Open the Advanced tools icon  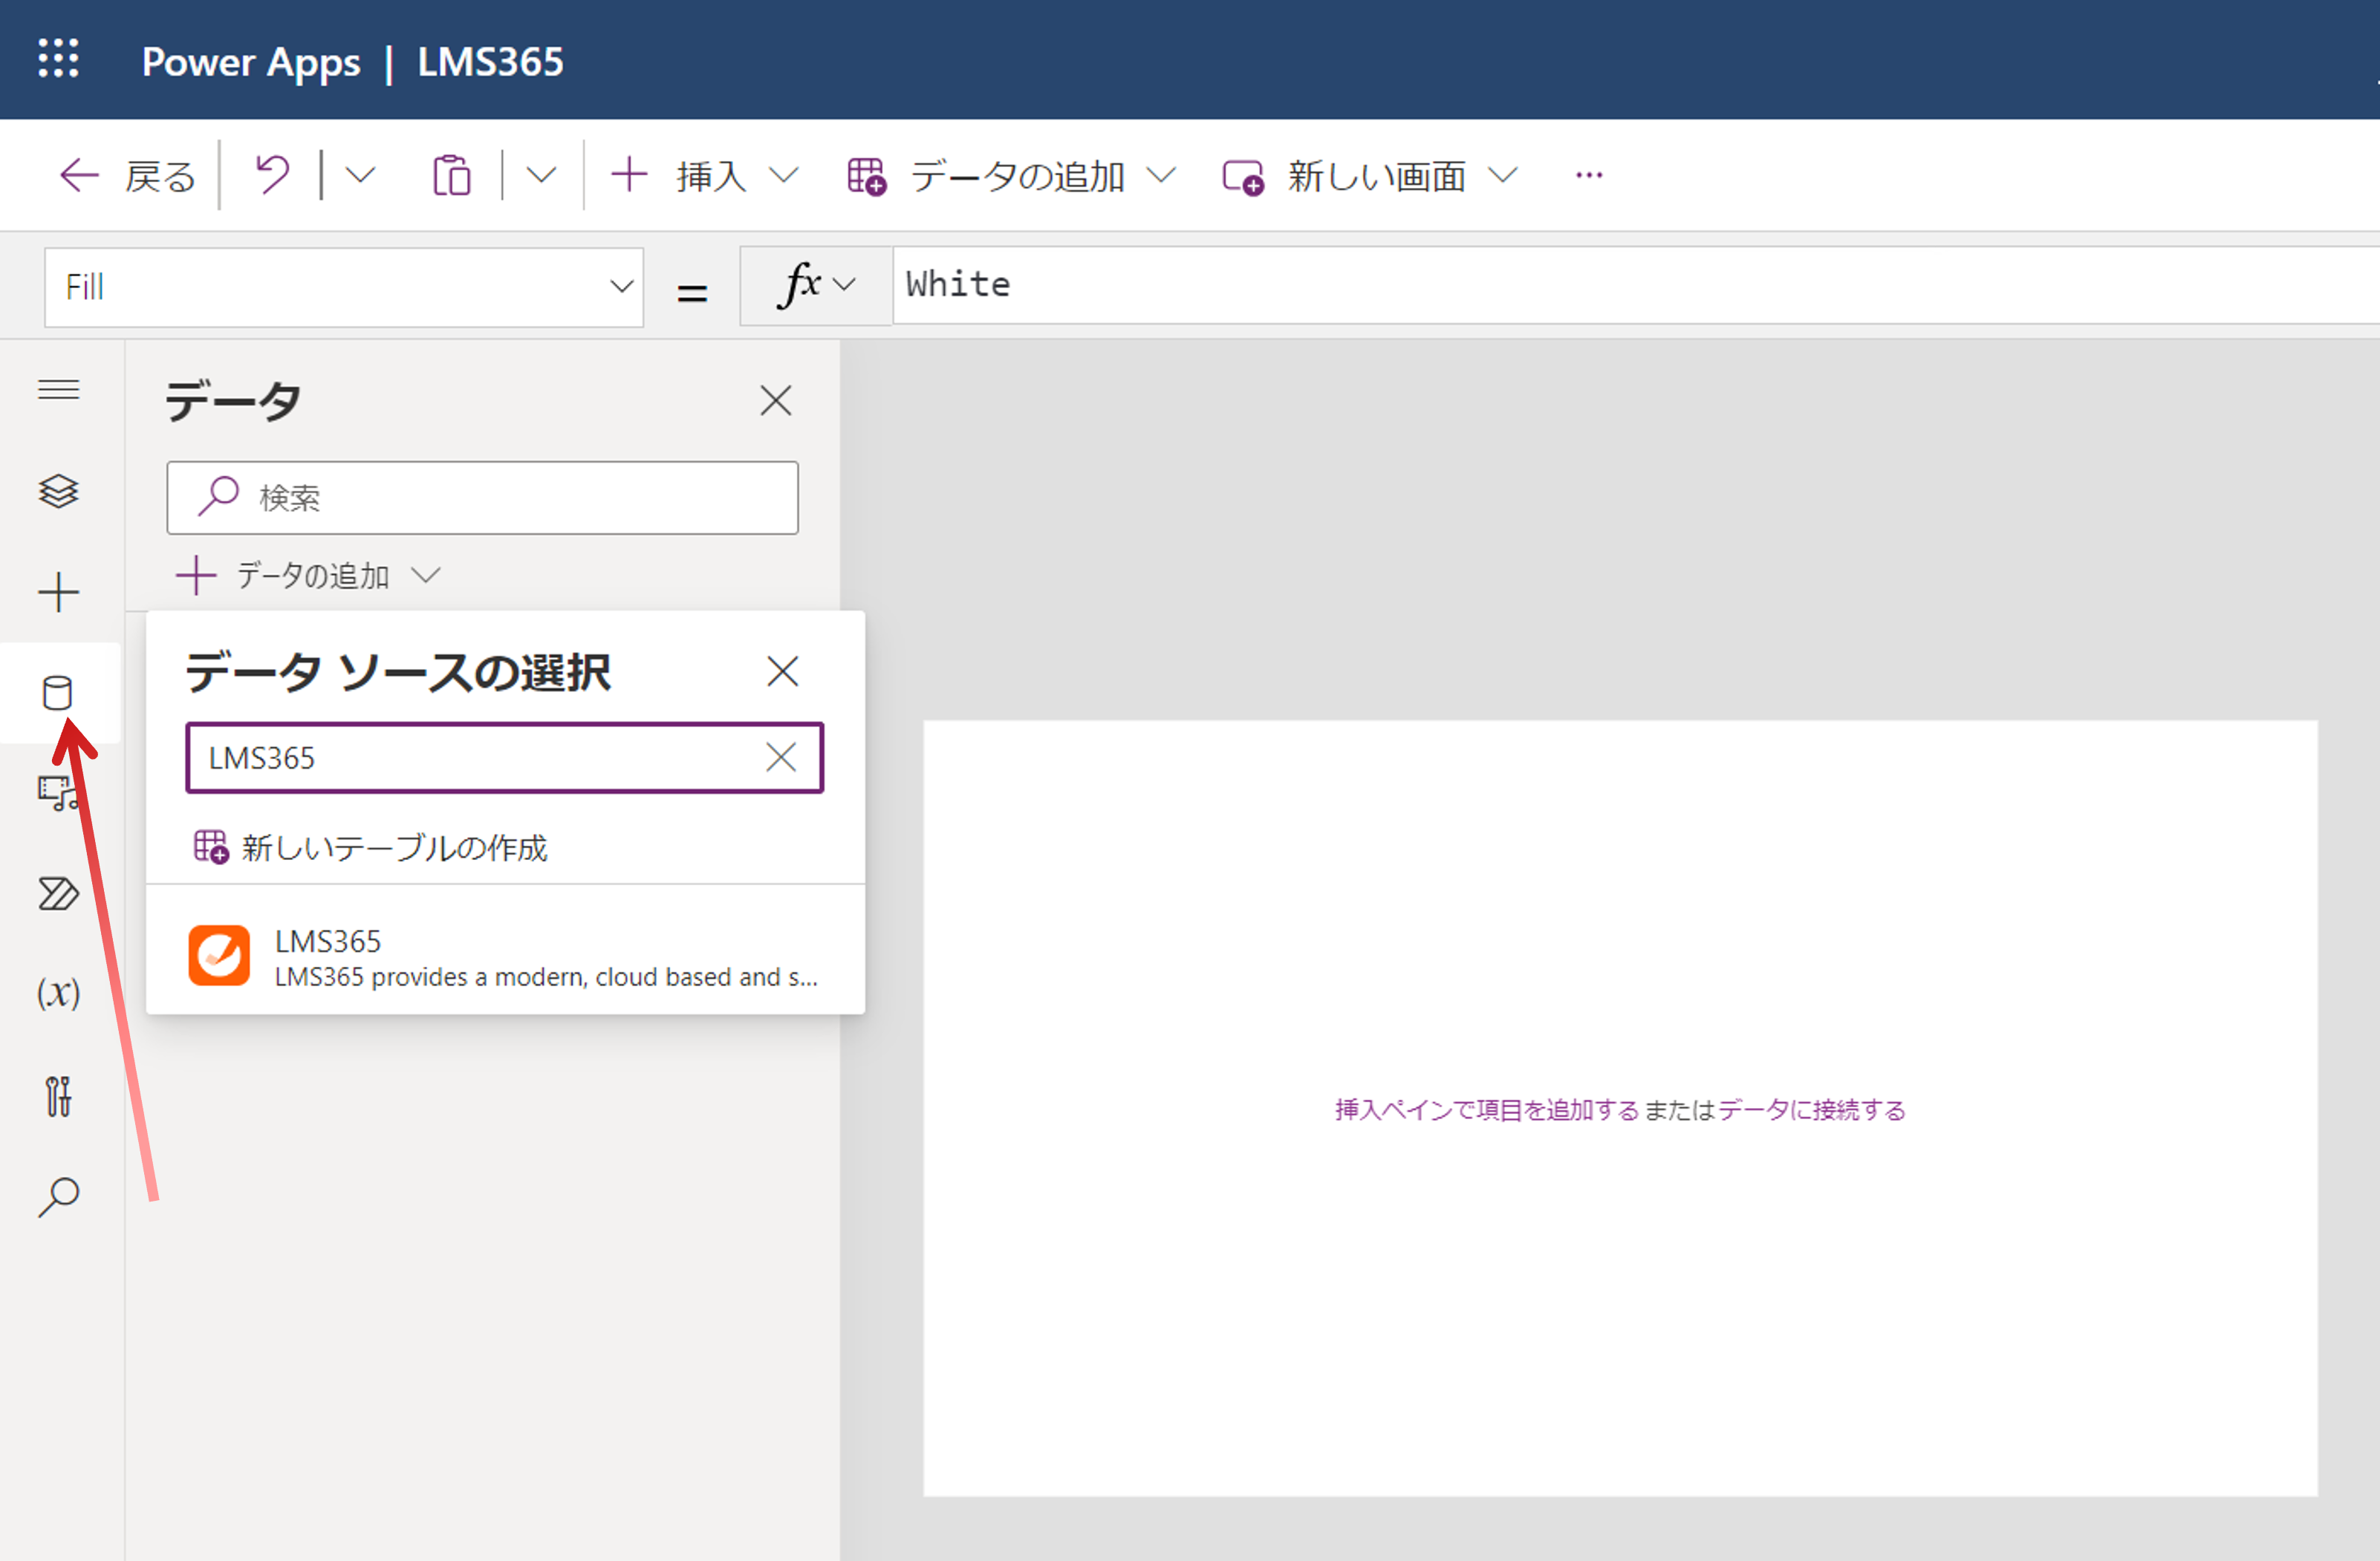59,1096
